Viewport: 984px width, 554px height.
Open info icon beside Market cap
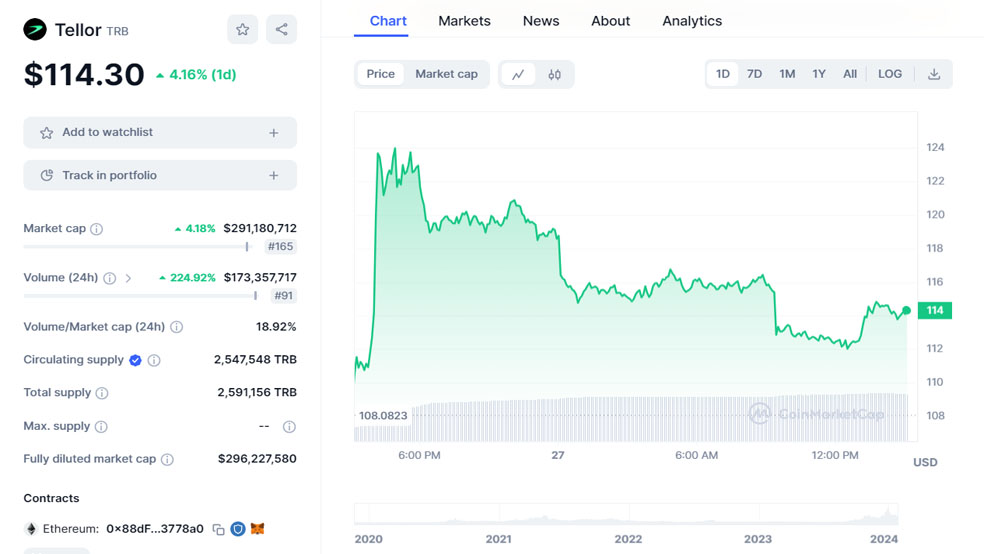coord(97,229)
